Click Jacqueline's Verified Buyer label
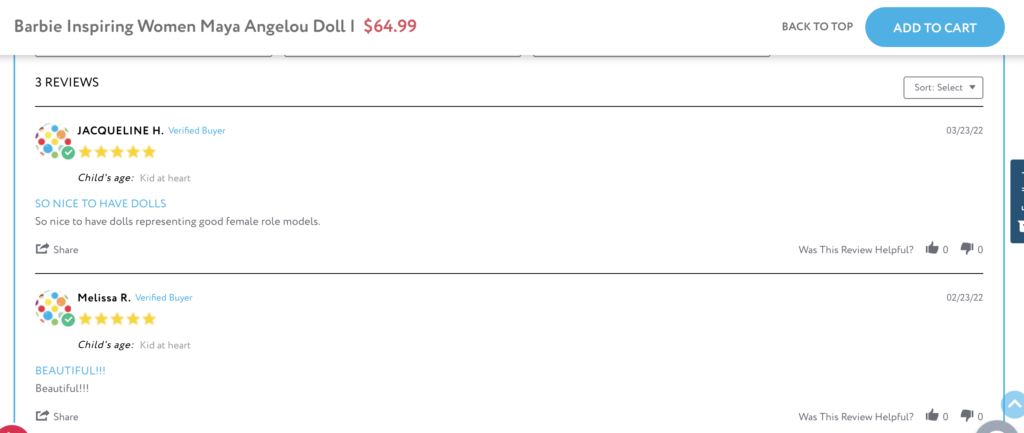The height and width of the screenshot is (433, 1024). point(197,131)
